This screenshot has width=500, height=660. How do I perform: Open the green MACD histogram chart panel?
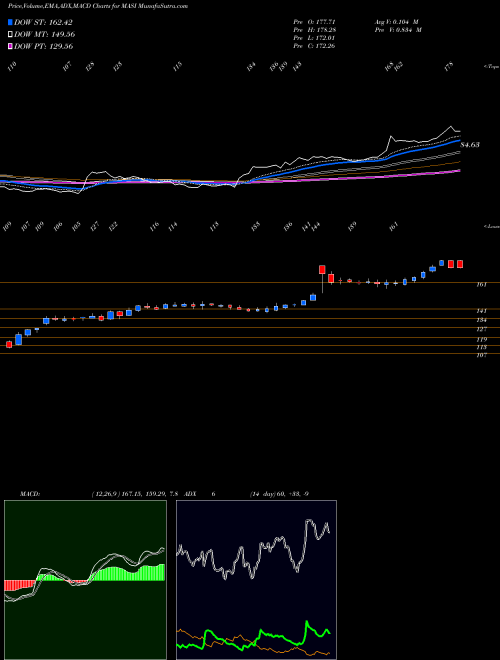(x=85, y=580)
